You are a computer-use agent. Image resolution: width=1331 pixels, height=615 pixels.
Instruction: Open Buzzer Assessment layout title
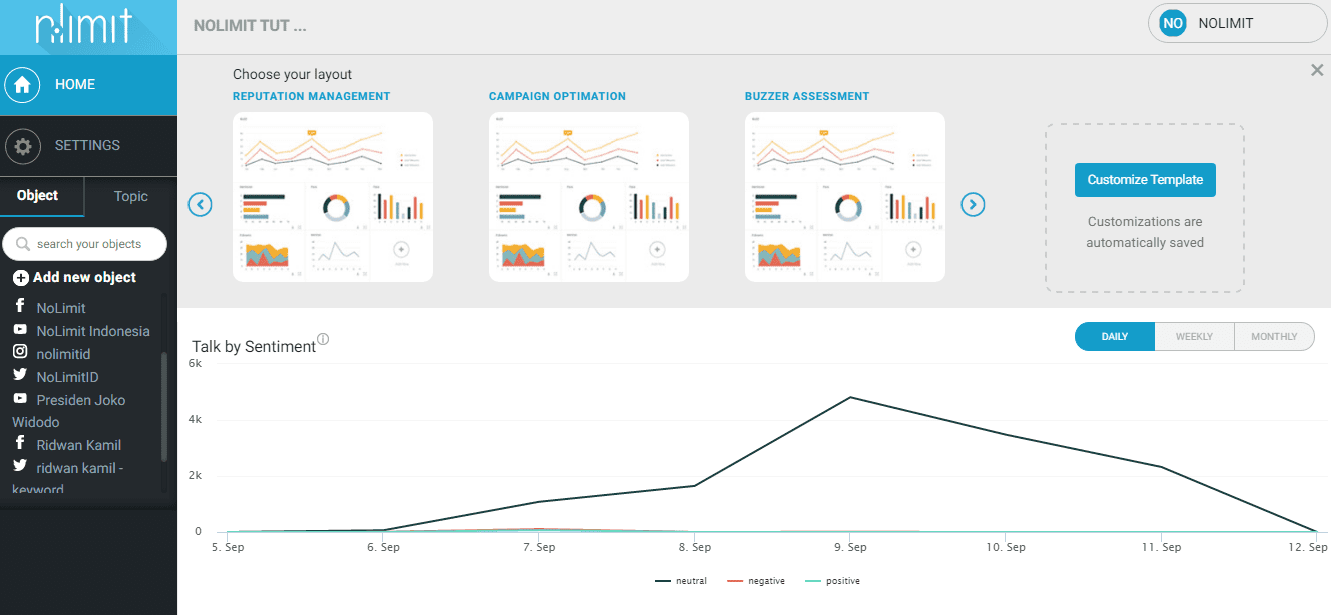807,97
